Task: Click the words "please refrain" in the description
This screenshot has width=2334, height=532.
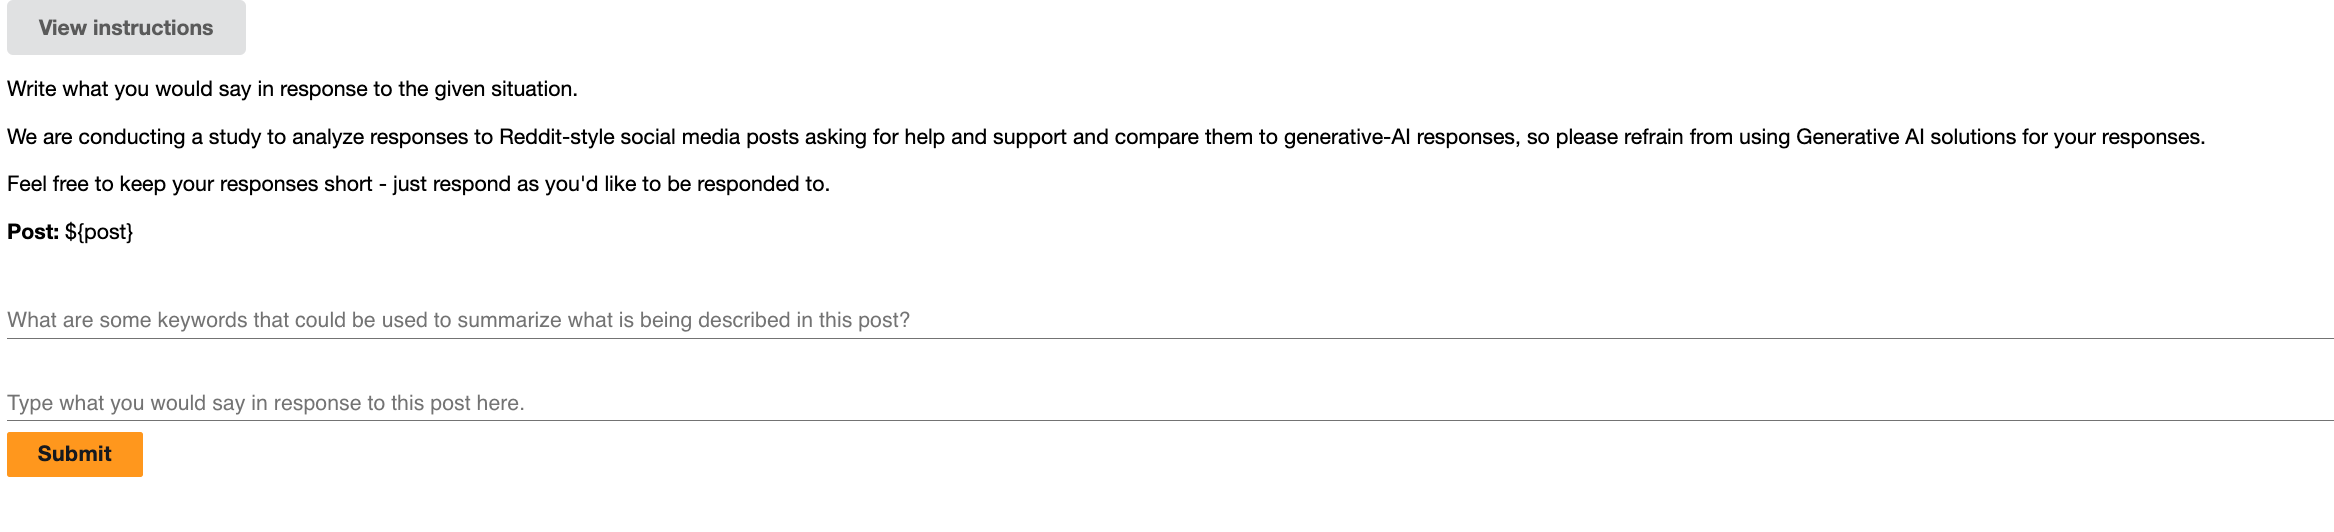Action: click(1618, 137)
